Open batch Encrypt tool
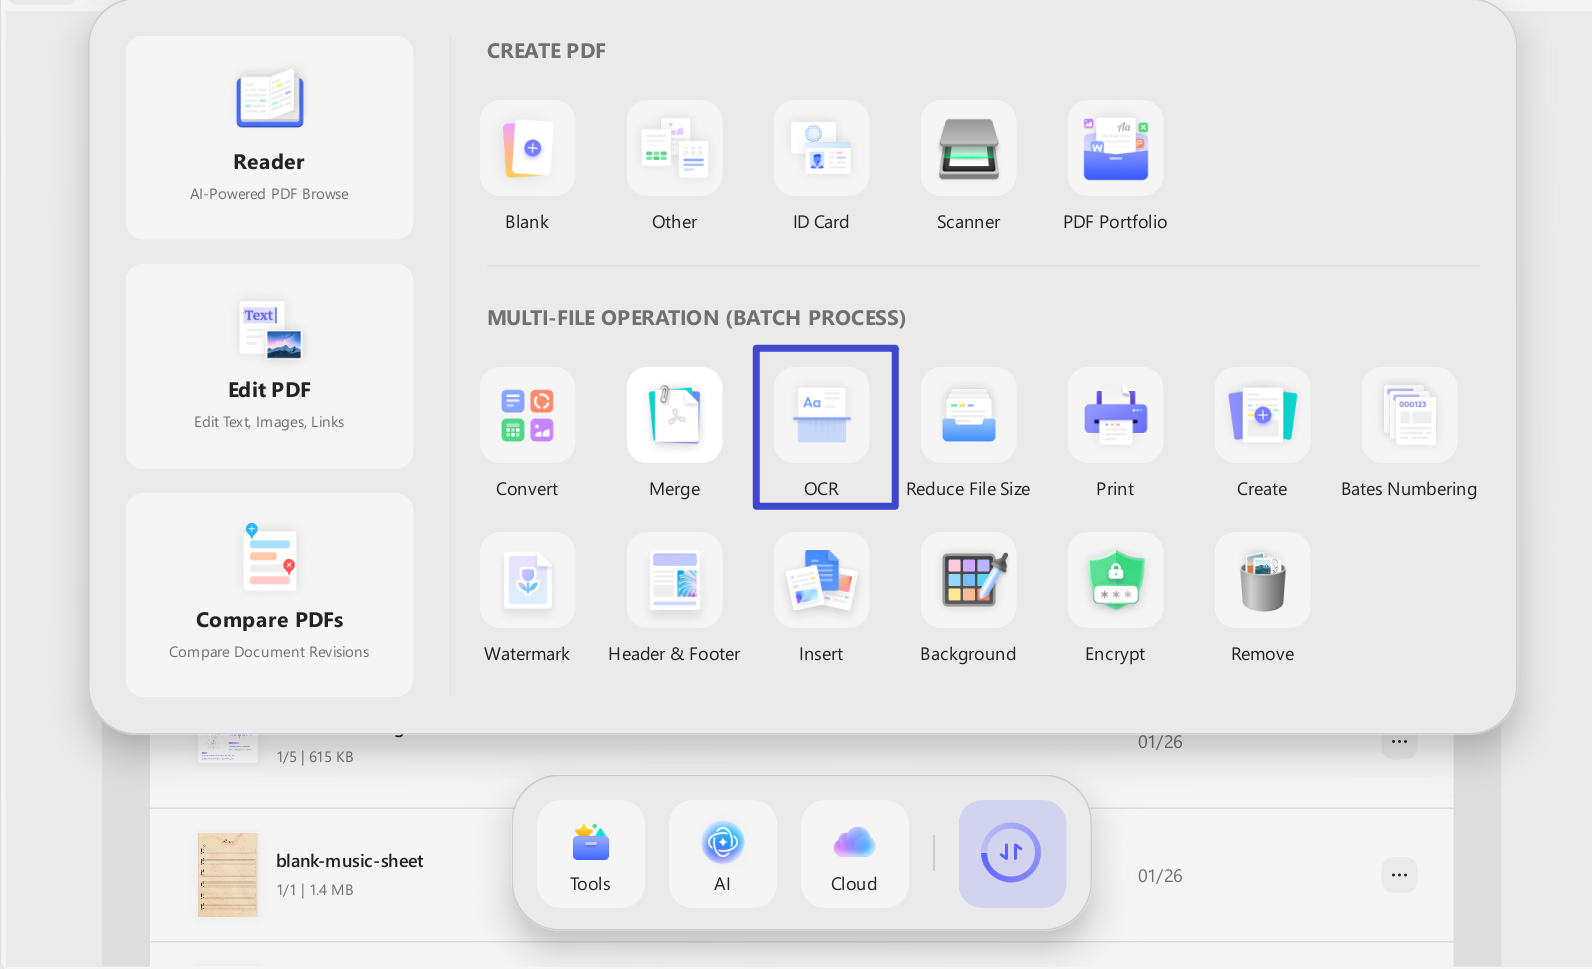This screenshot has height=969, width=1592. tap(1115, 580)
